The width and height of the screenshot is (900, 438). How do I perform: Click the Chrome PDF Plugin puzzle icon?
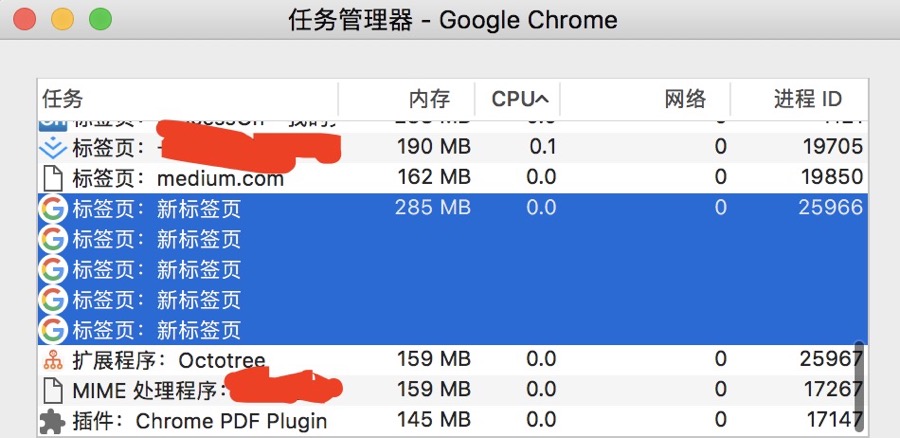(52, 421)
